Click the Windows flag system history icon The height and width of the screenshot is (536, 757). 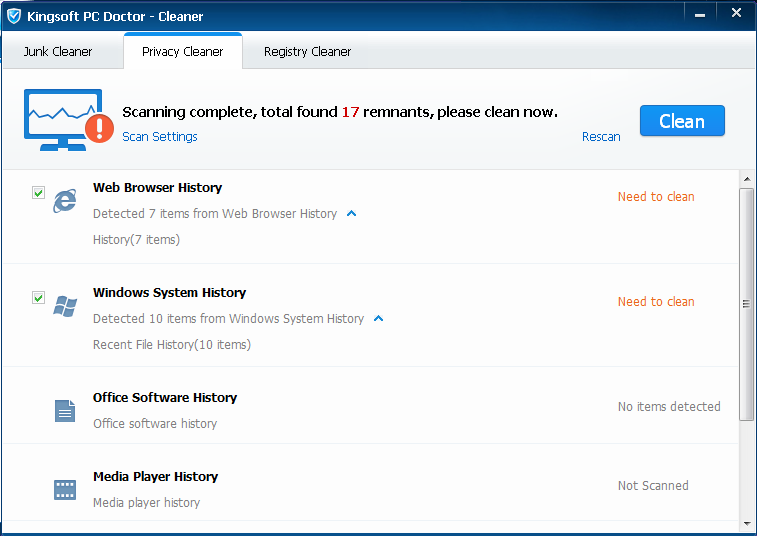pyautogui.click(x=65, y=306)
